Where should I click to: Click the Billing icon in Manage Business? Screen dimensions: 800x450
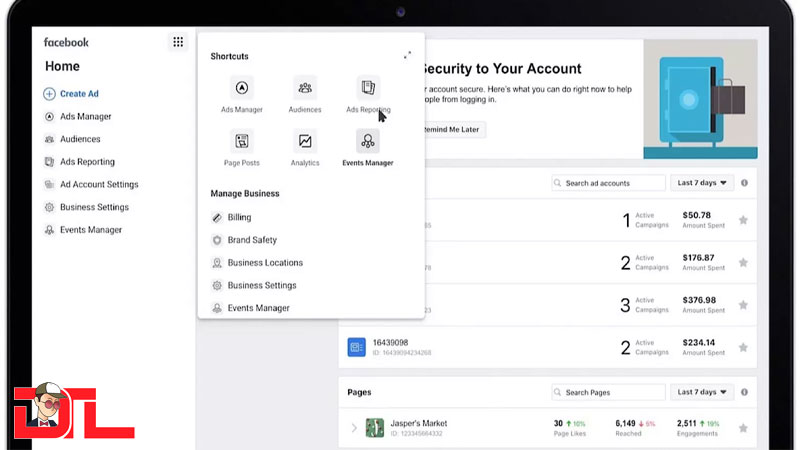point(217,217)
